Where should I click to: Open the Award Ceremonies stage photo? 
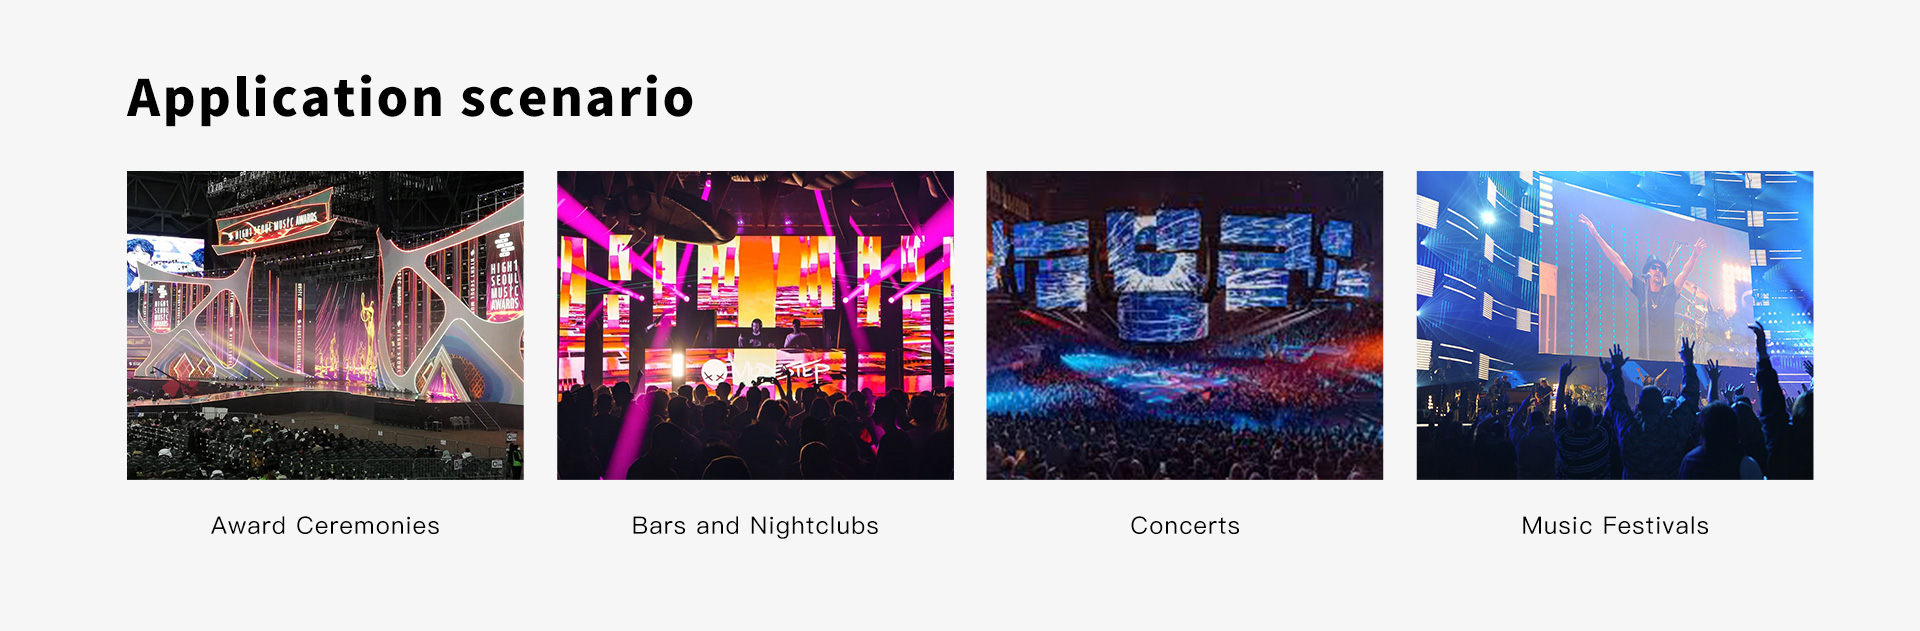click(x=325, y=325)
